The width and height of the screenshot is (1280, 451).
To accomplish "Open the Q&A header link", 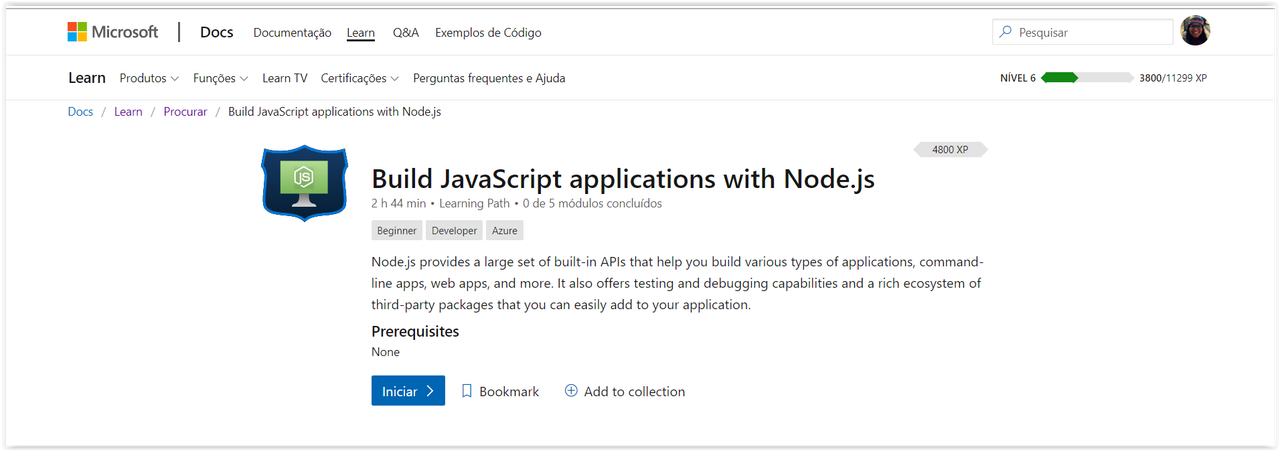I will [x=406, y=33].
